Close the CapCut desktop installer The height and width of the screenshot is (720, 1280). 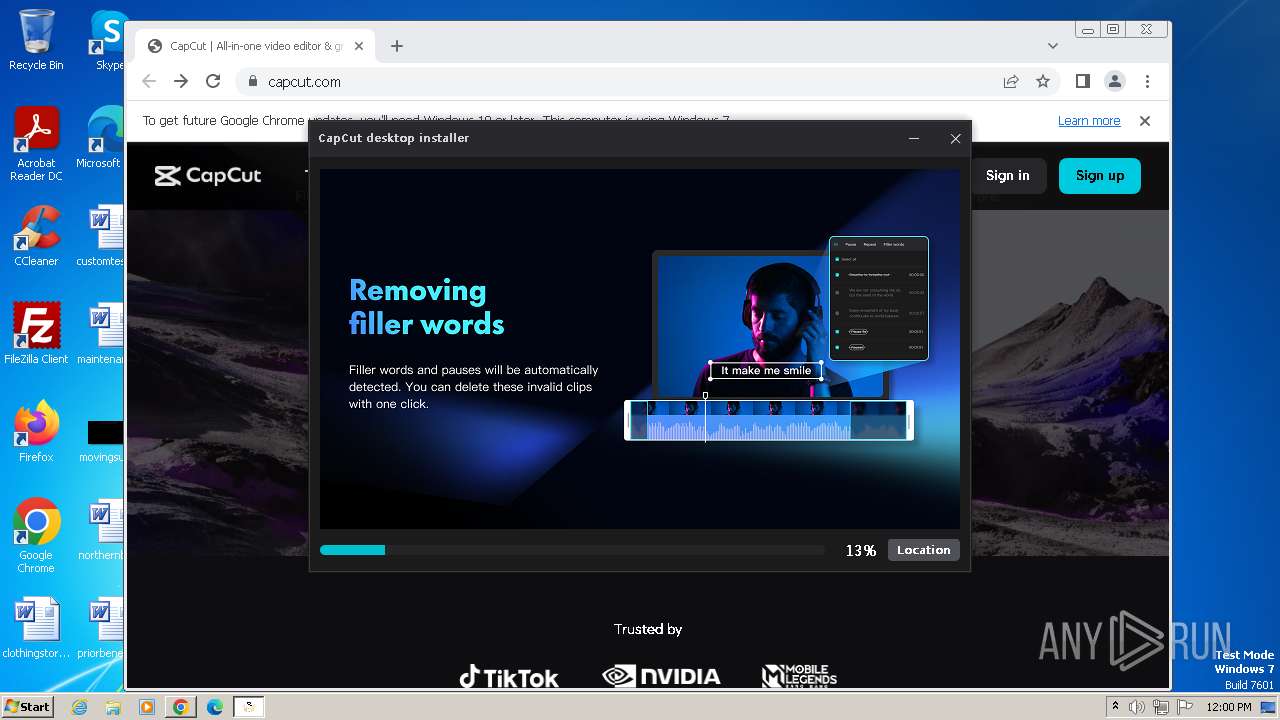[955, 139]
